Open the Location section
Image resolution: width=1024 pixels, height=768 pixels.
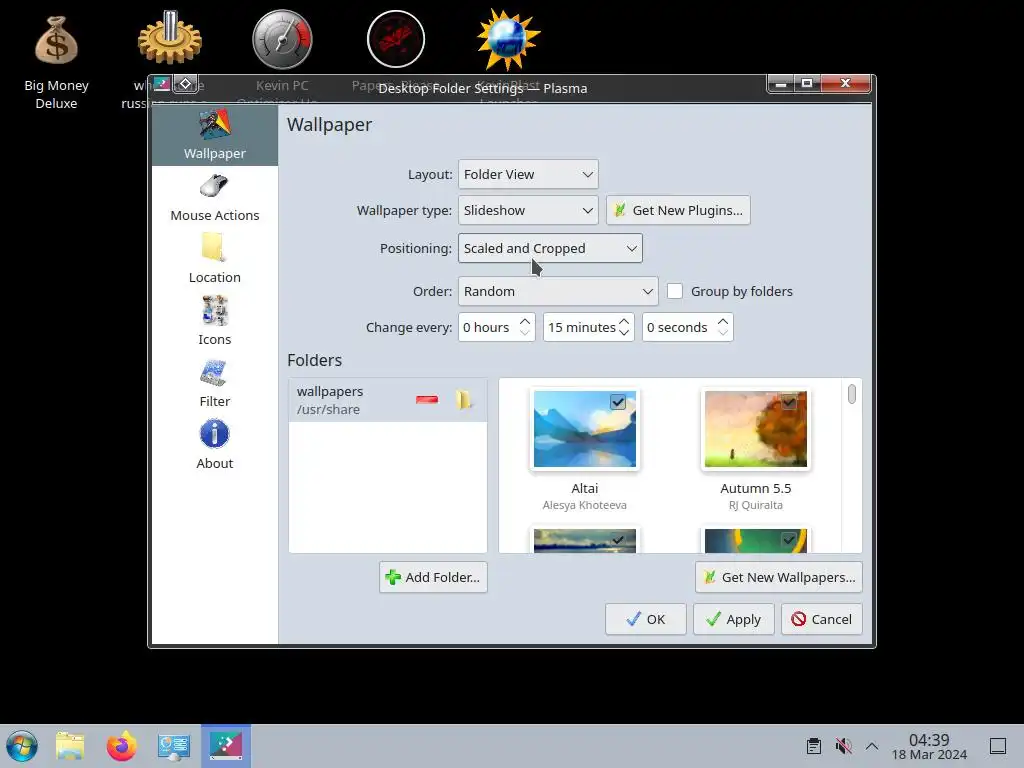[215, 260]
